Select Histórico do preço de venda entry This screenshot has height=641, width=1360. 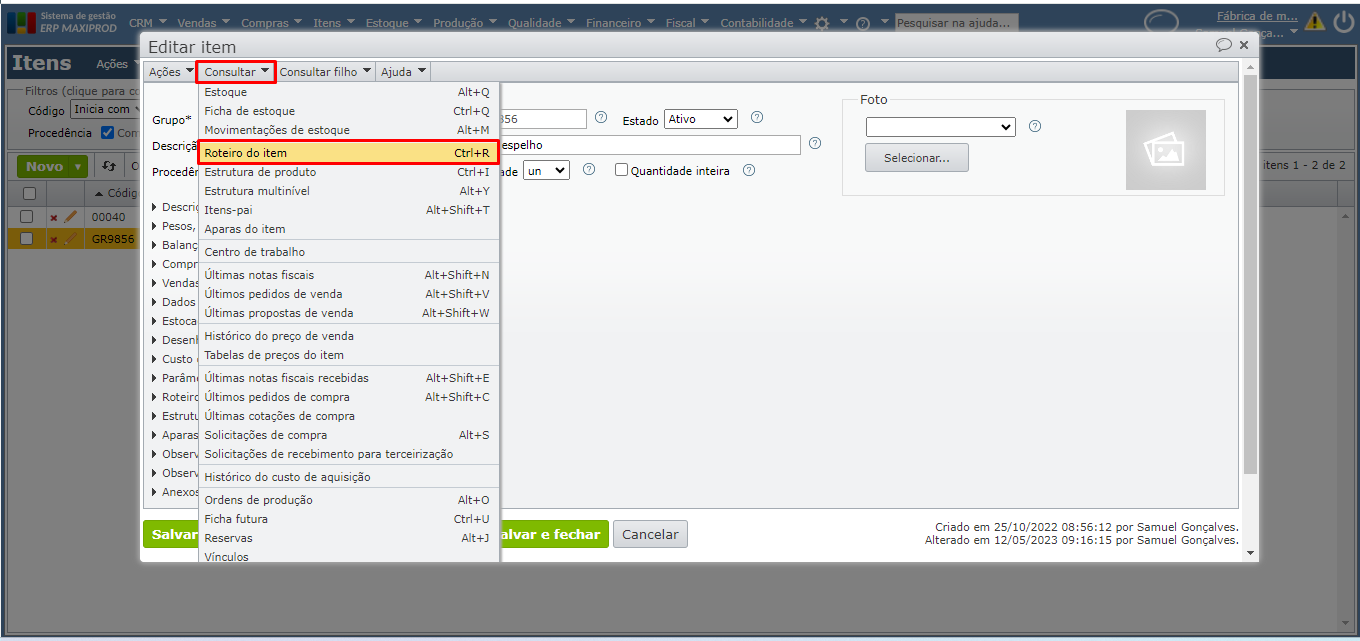point(348,336)
